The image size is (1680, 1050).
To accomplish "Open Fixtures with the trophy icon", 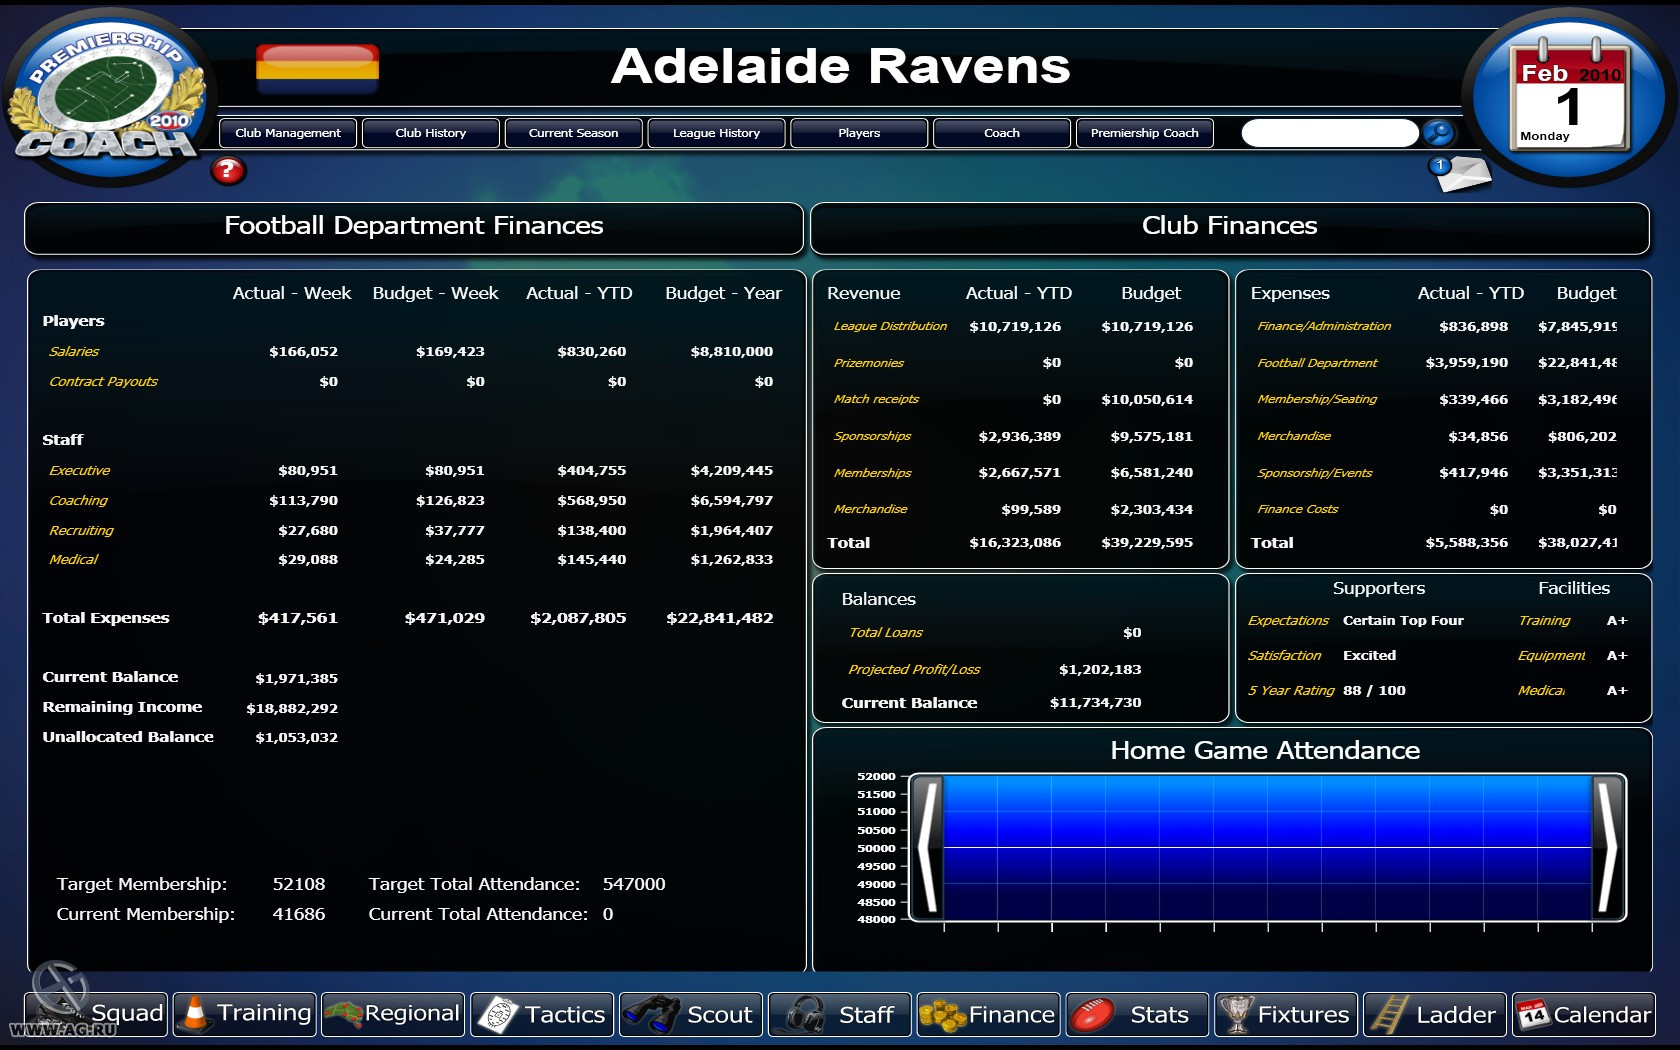I will 1286,1014.
